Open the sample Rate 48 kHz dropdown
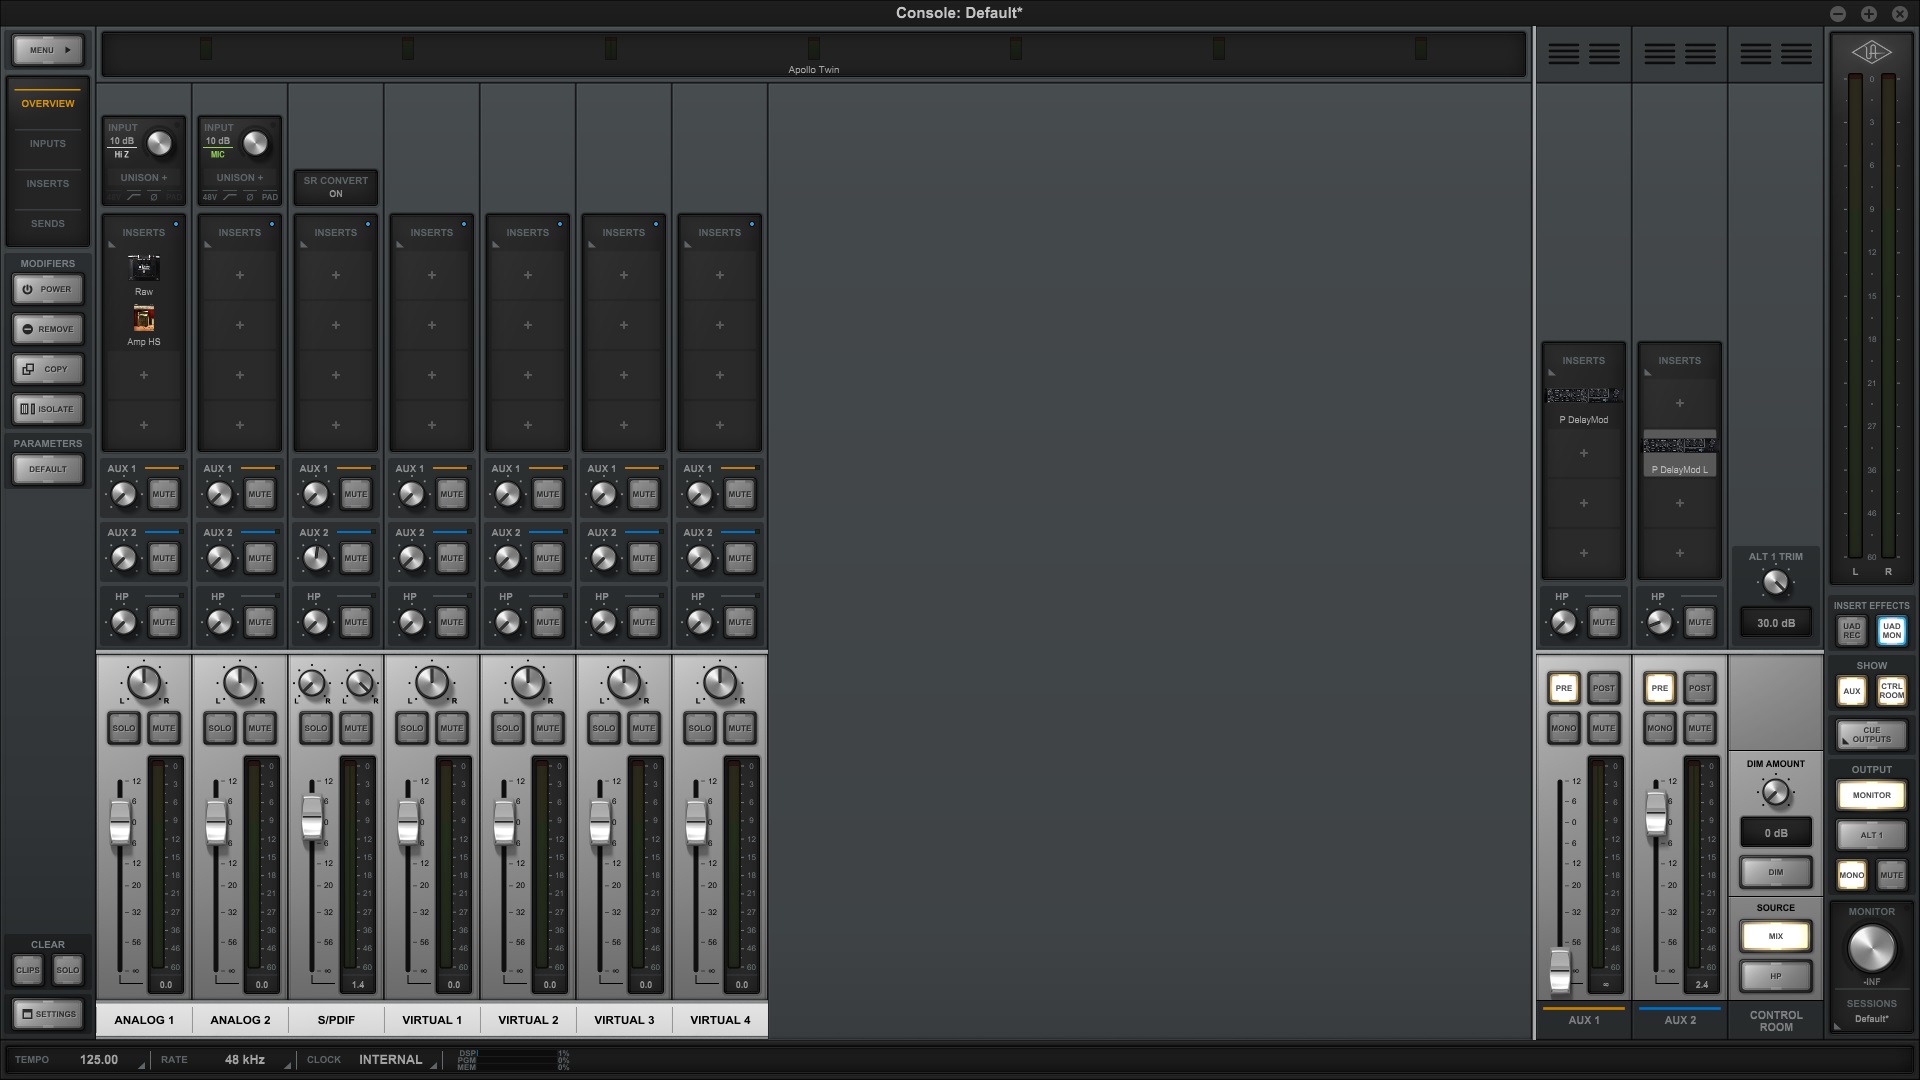Image resolution: width=1920 pixels, height=1080 pixels. pyautogui.click(x=245, y=1060)
